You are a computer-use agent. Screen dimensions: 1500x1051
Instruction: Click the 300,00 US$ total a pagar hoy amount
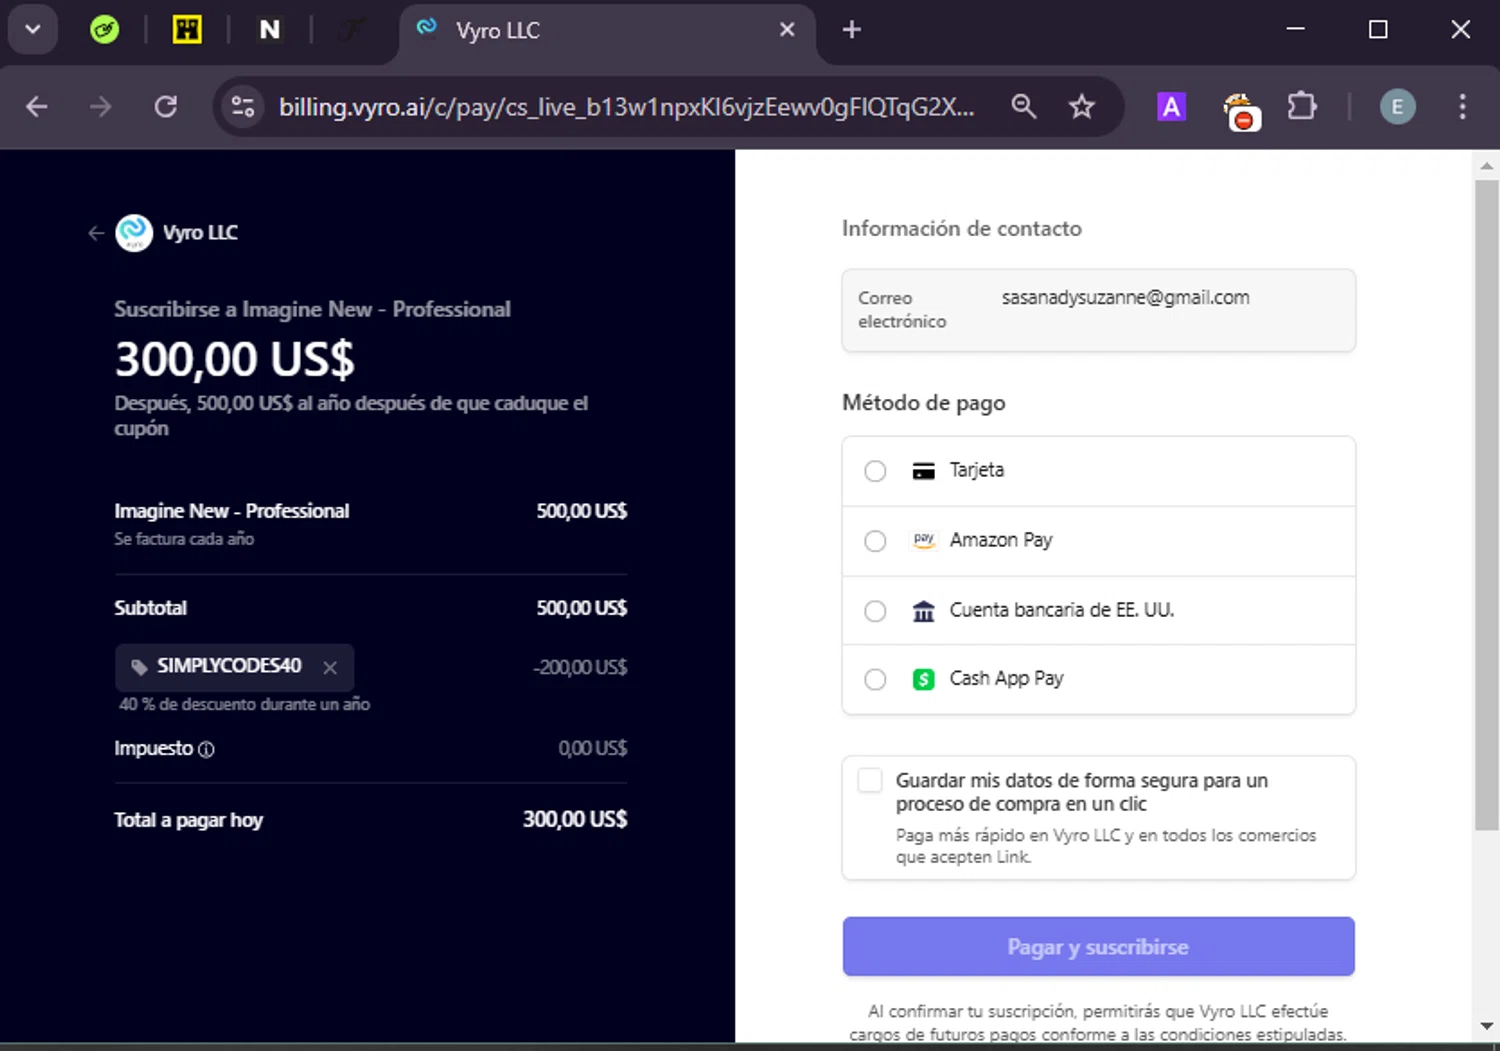click(575, 819)
